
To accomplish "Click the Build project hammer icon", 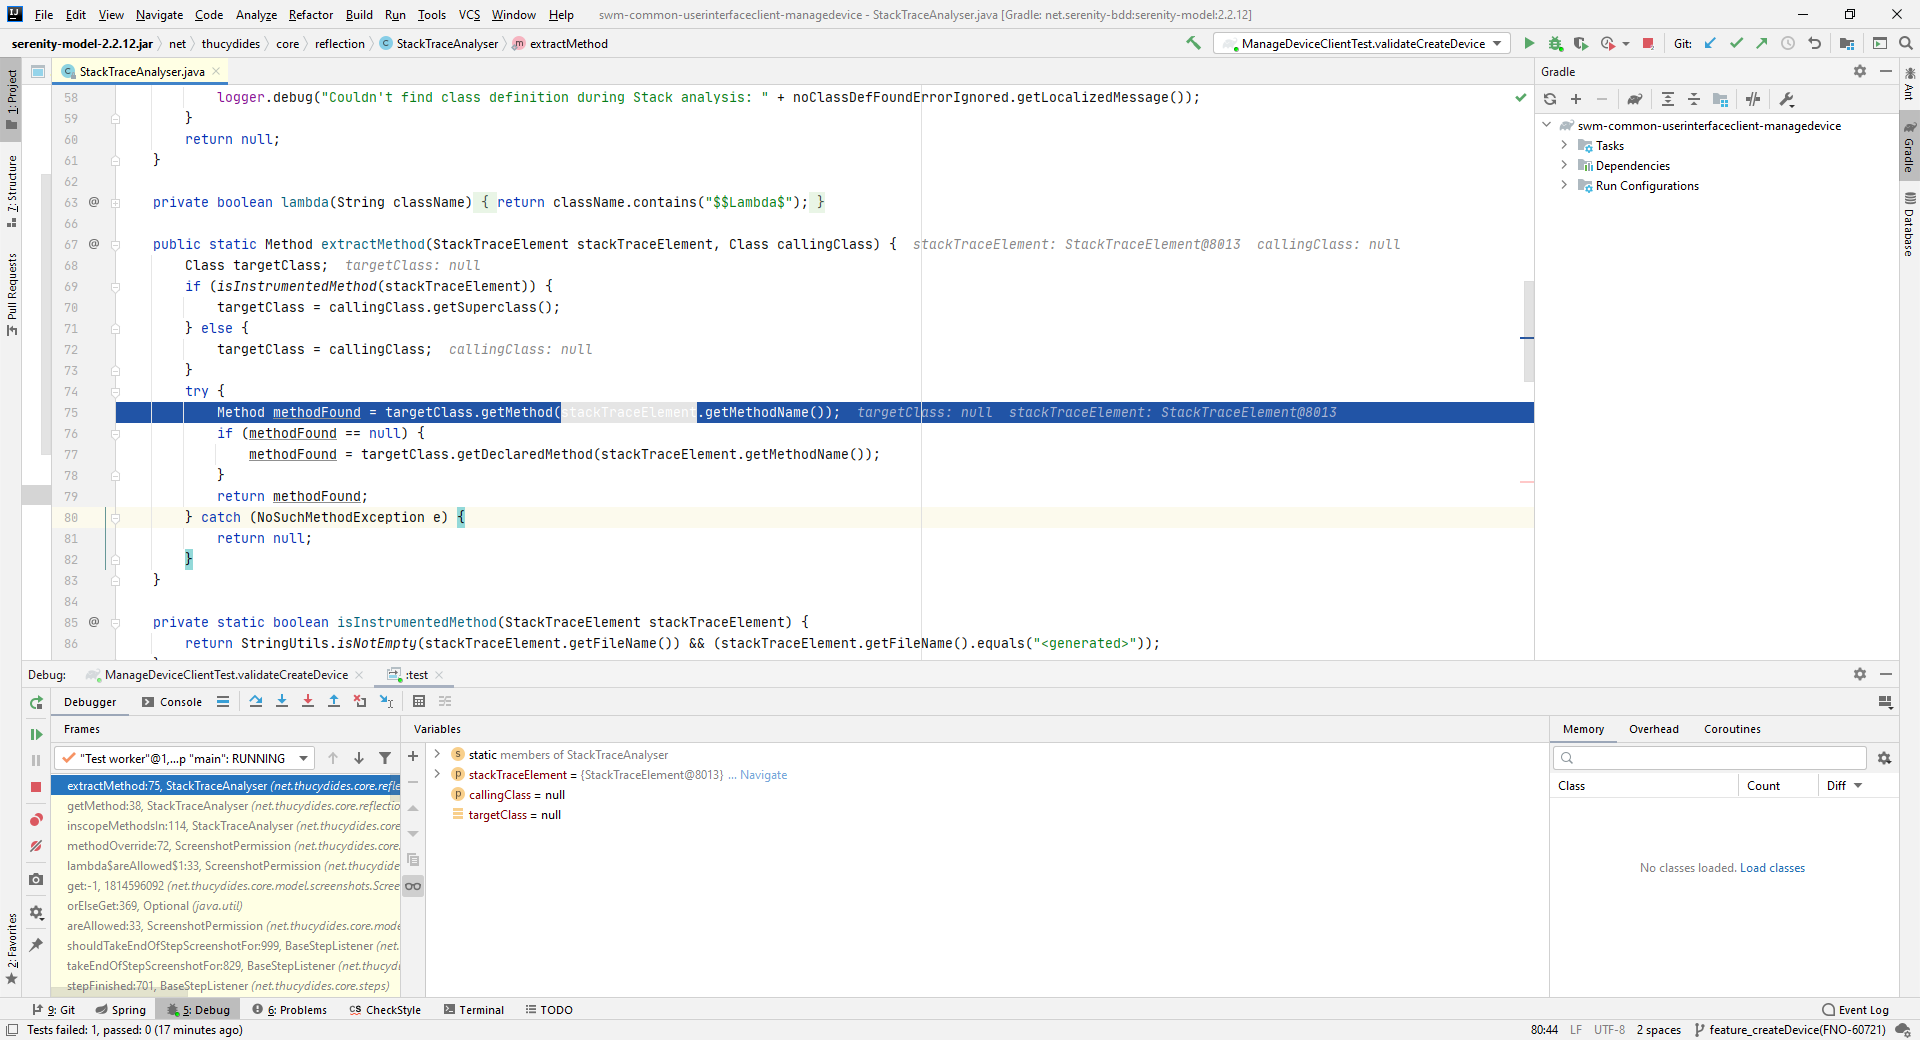I will point(1193,43).
